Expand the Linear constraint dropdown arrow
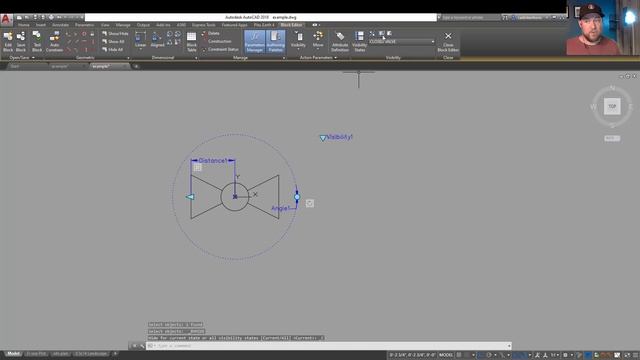Image resolution: width=640 pixels, height=360 pixels. pos(140,49)
